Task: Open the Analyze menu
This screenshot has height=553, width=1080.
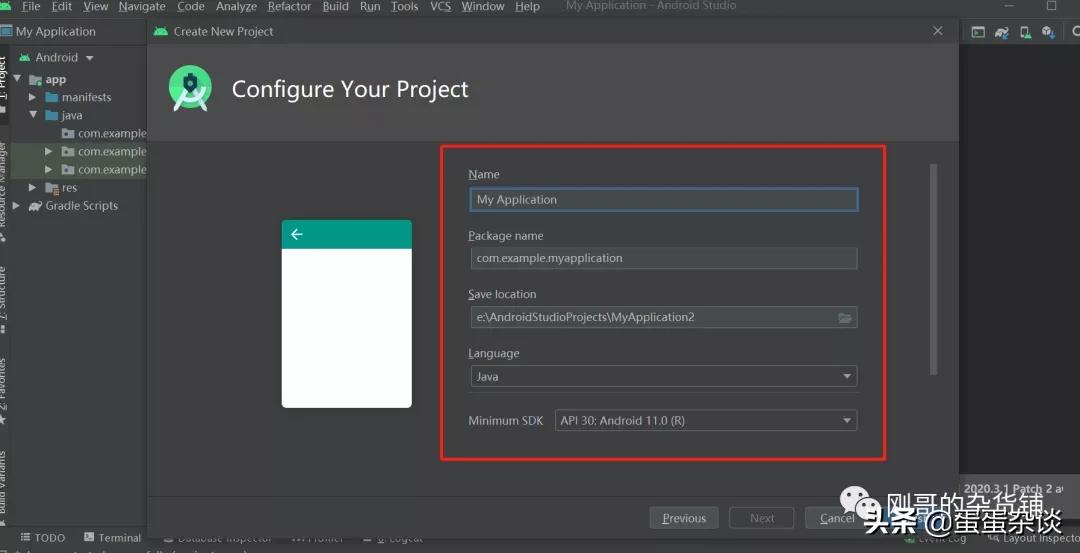Action: (x=236, y=7)
